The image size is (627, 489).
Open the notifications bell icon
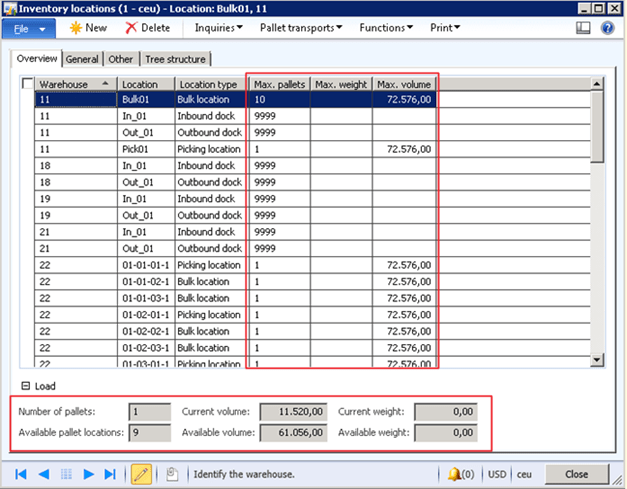453,473
